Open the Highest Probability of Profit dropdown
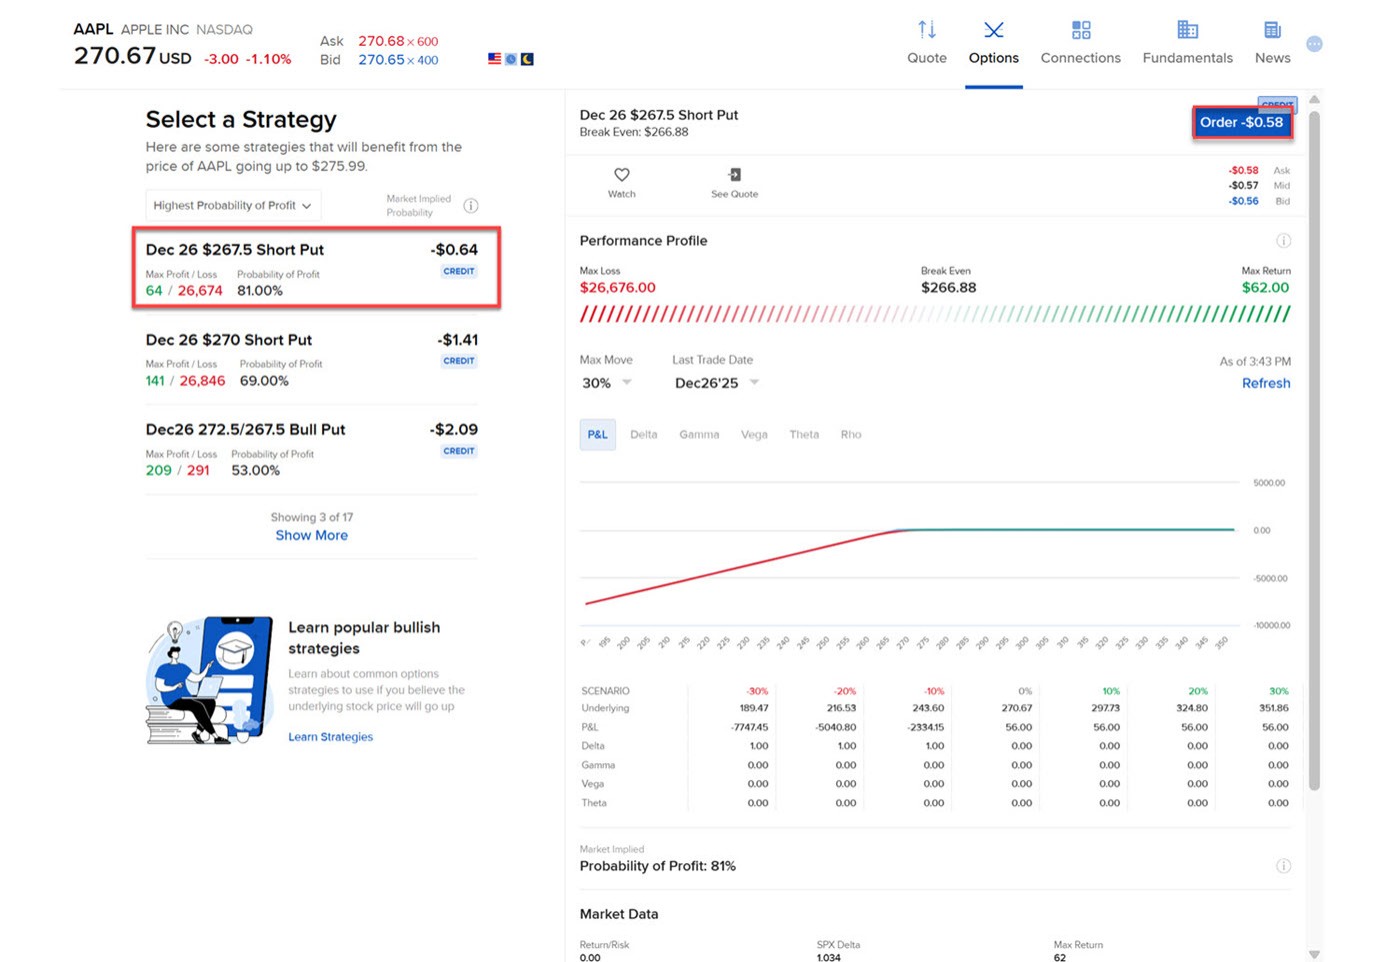The width and height of the screenshot is (1400, 962). click(232, 205)
